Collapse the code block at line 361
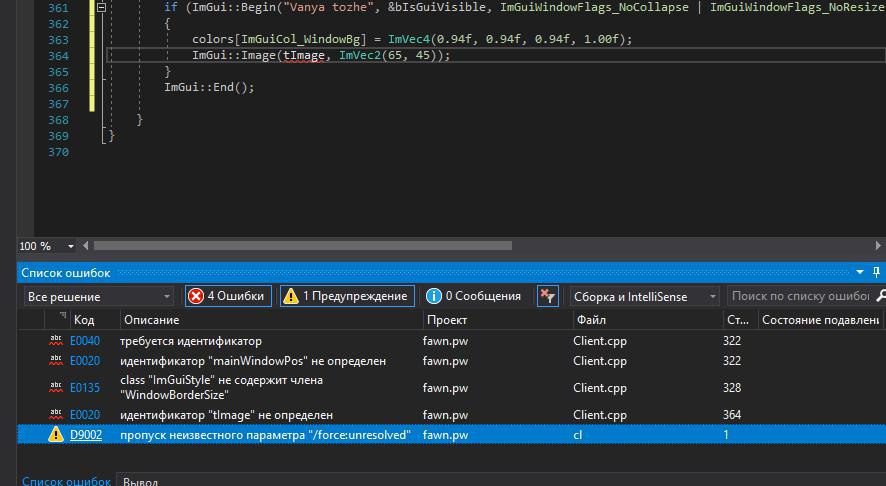Screen dimensions: 886x486 101,7
